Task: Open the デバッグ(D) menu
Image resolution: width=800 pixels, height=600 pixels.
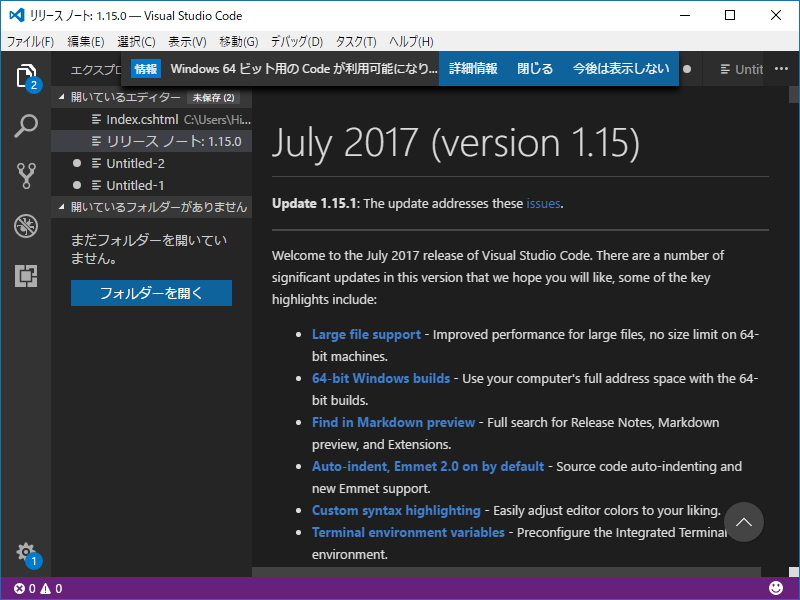Action: pos(297,41)
